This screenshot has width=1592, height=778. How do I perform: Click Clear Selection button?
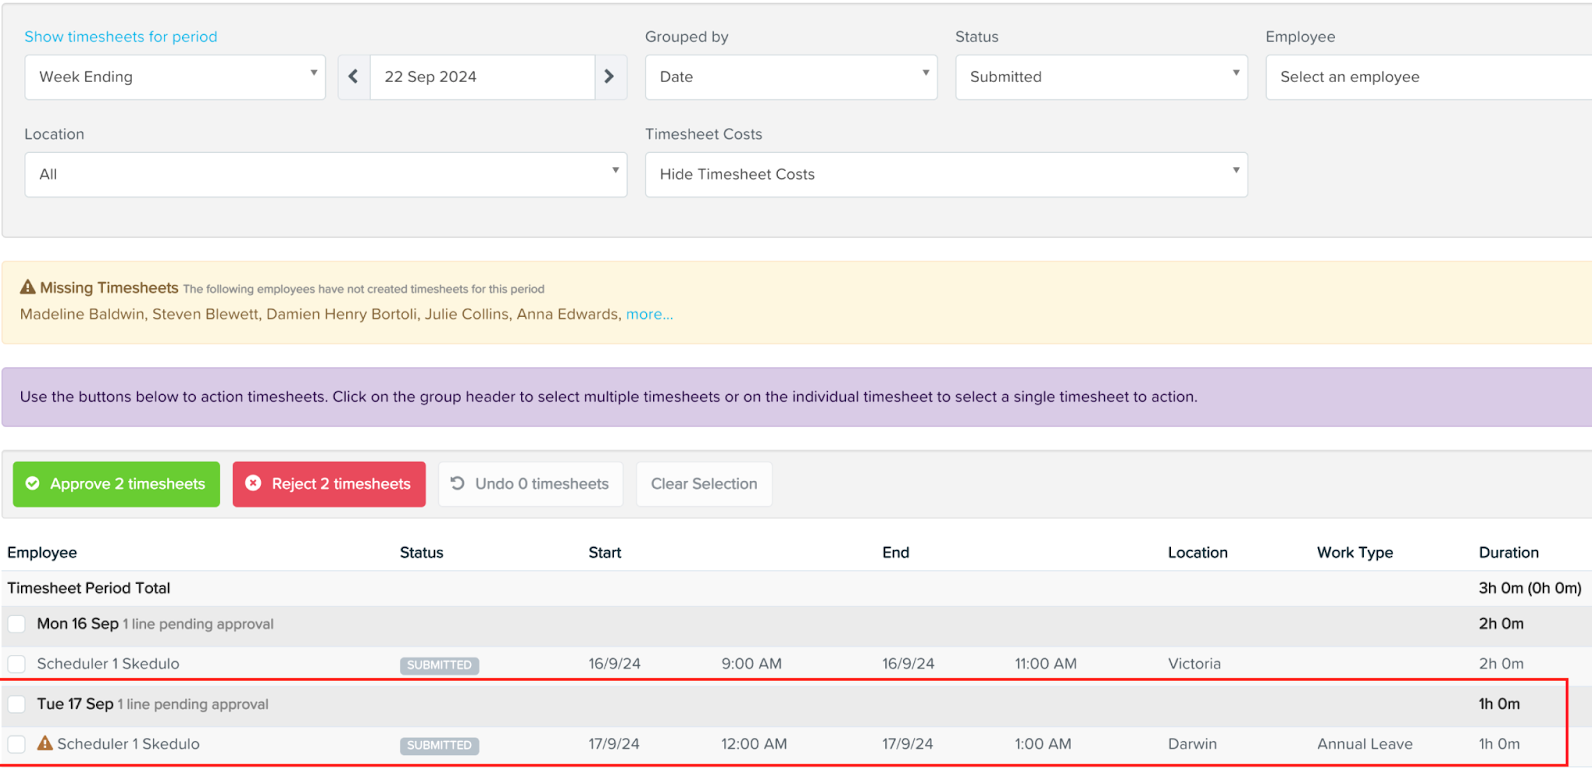tap(704, 484)
